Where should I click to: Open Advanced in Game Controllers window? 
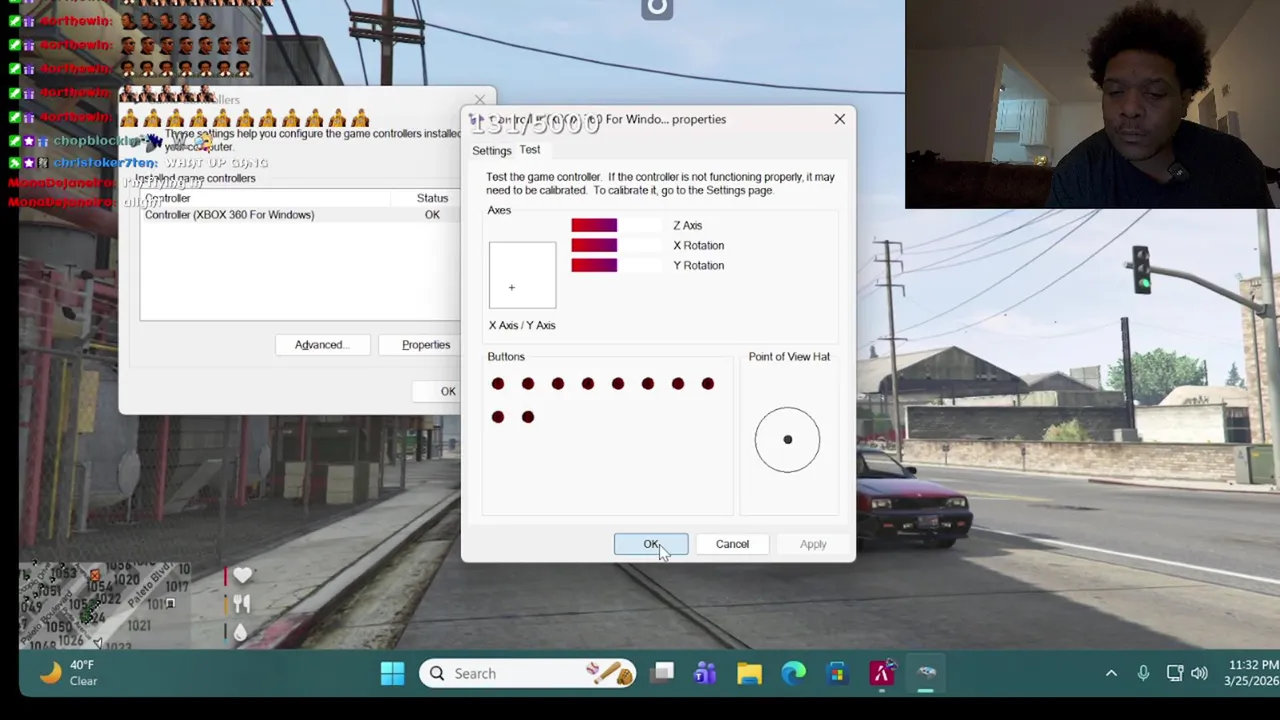coord(320,345)
